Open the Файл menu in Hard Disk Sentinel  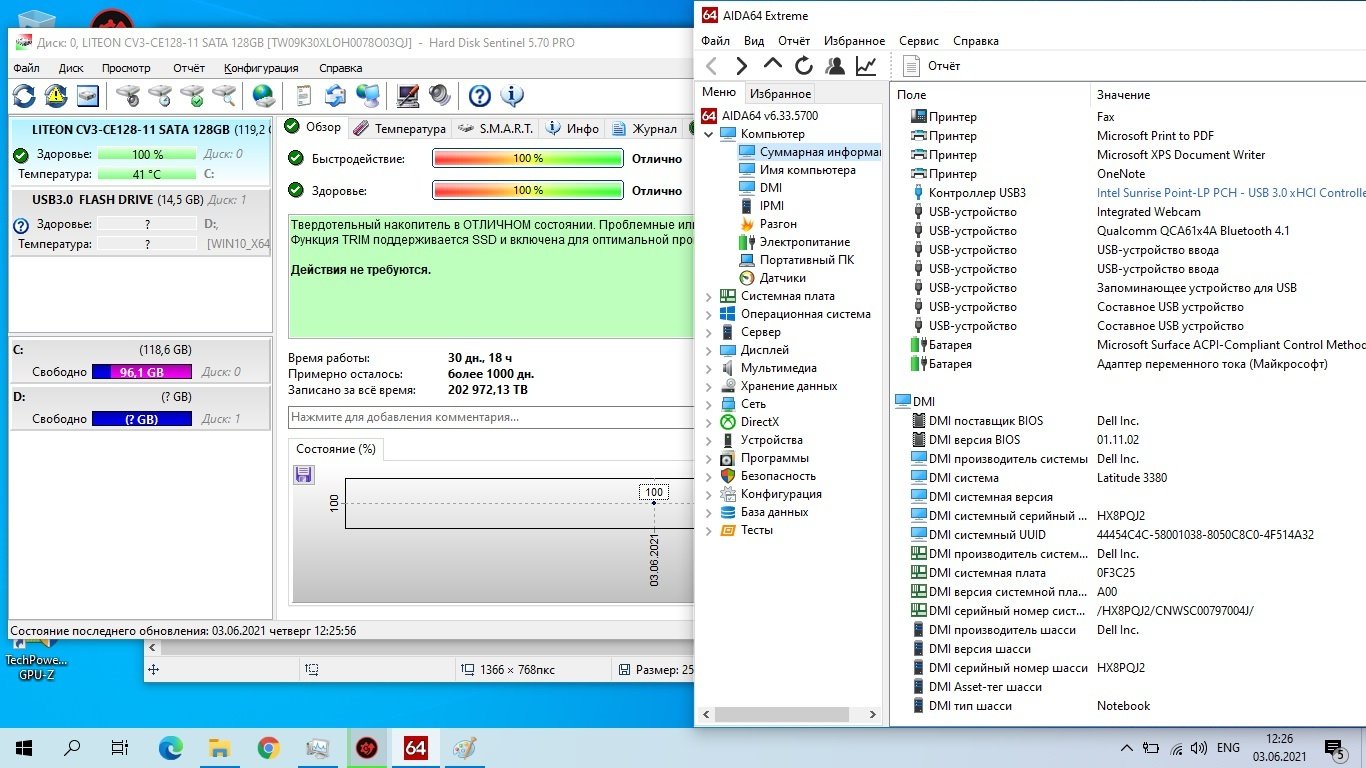[27, 68]
